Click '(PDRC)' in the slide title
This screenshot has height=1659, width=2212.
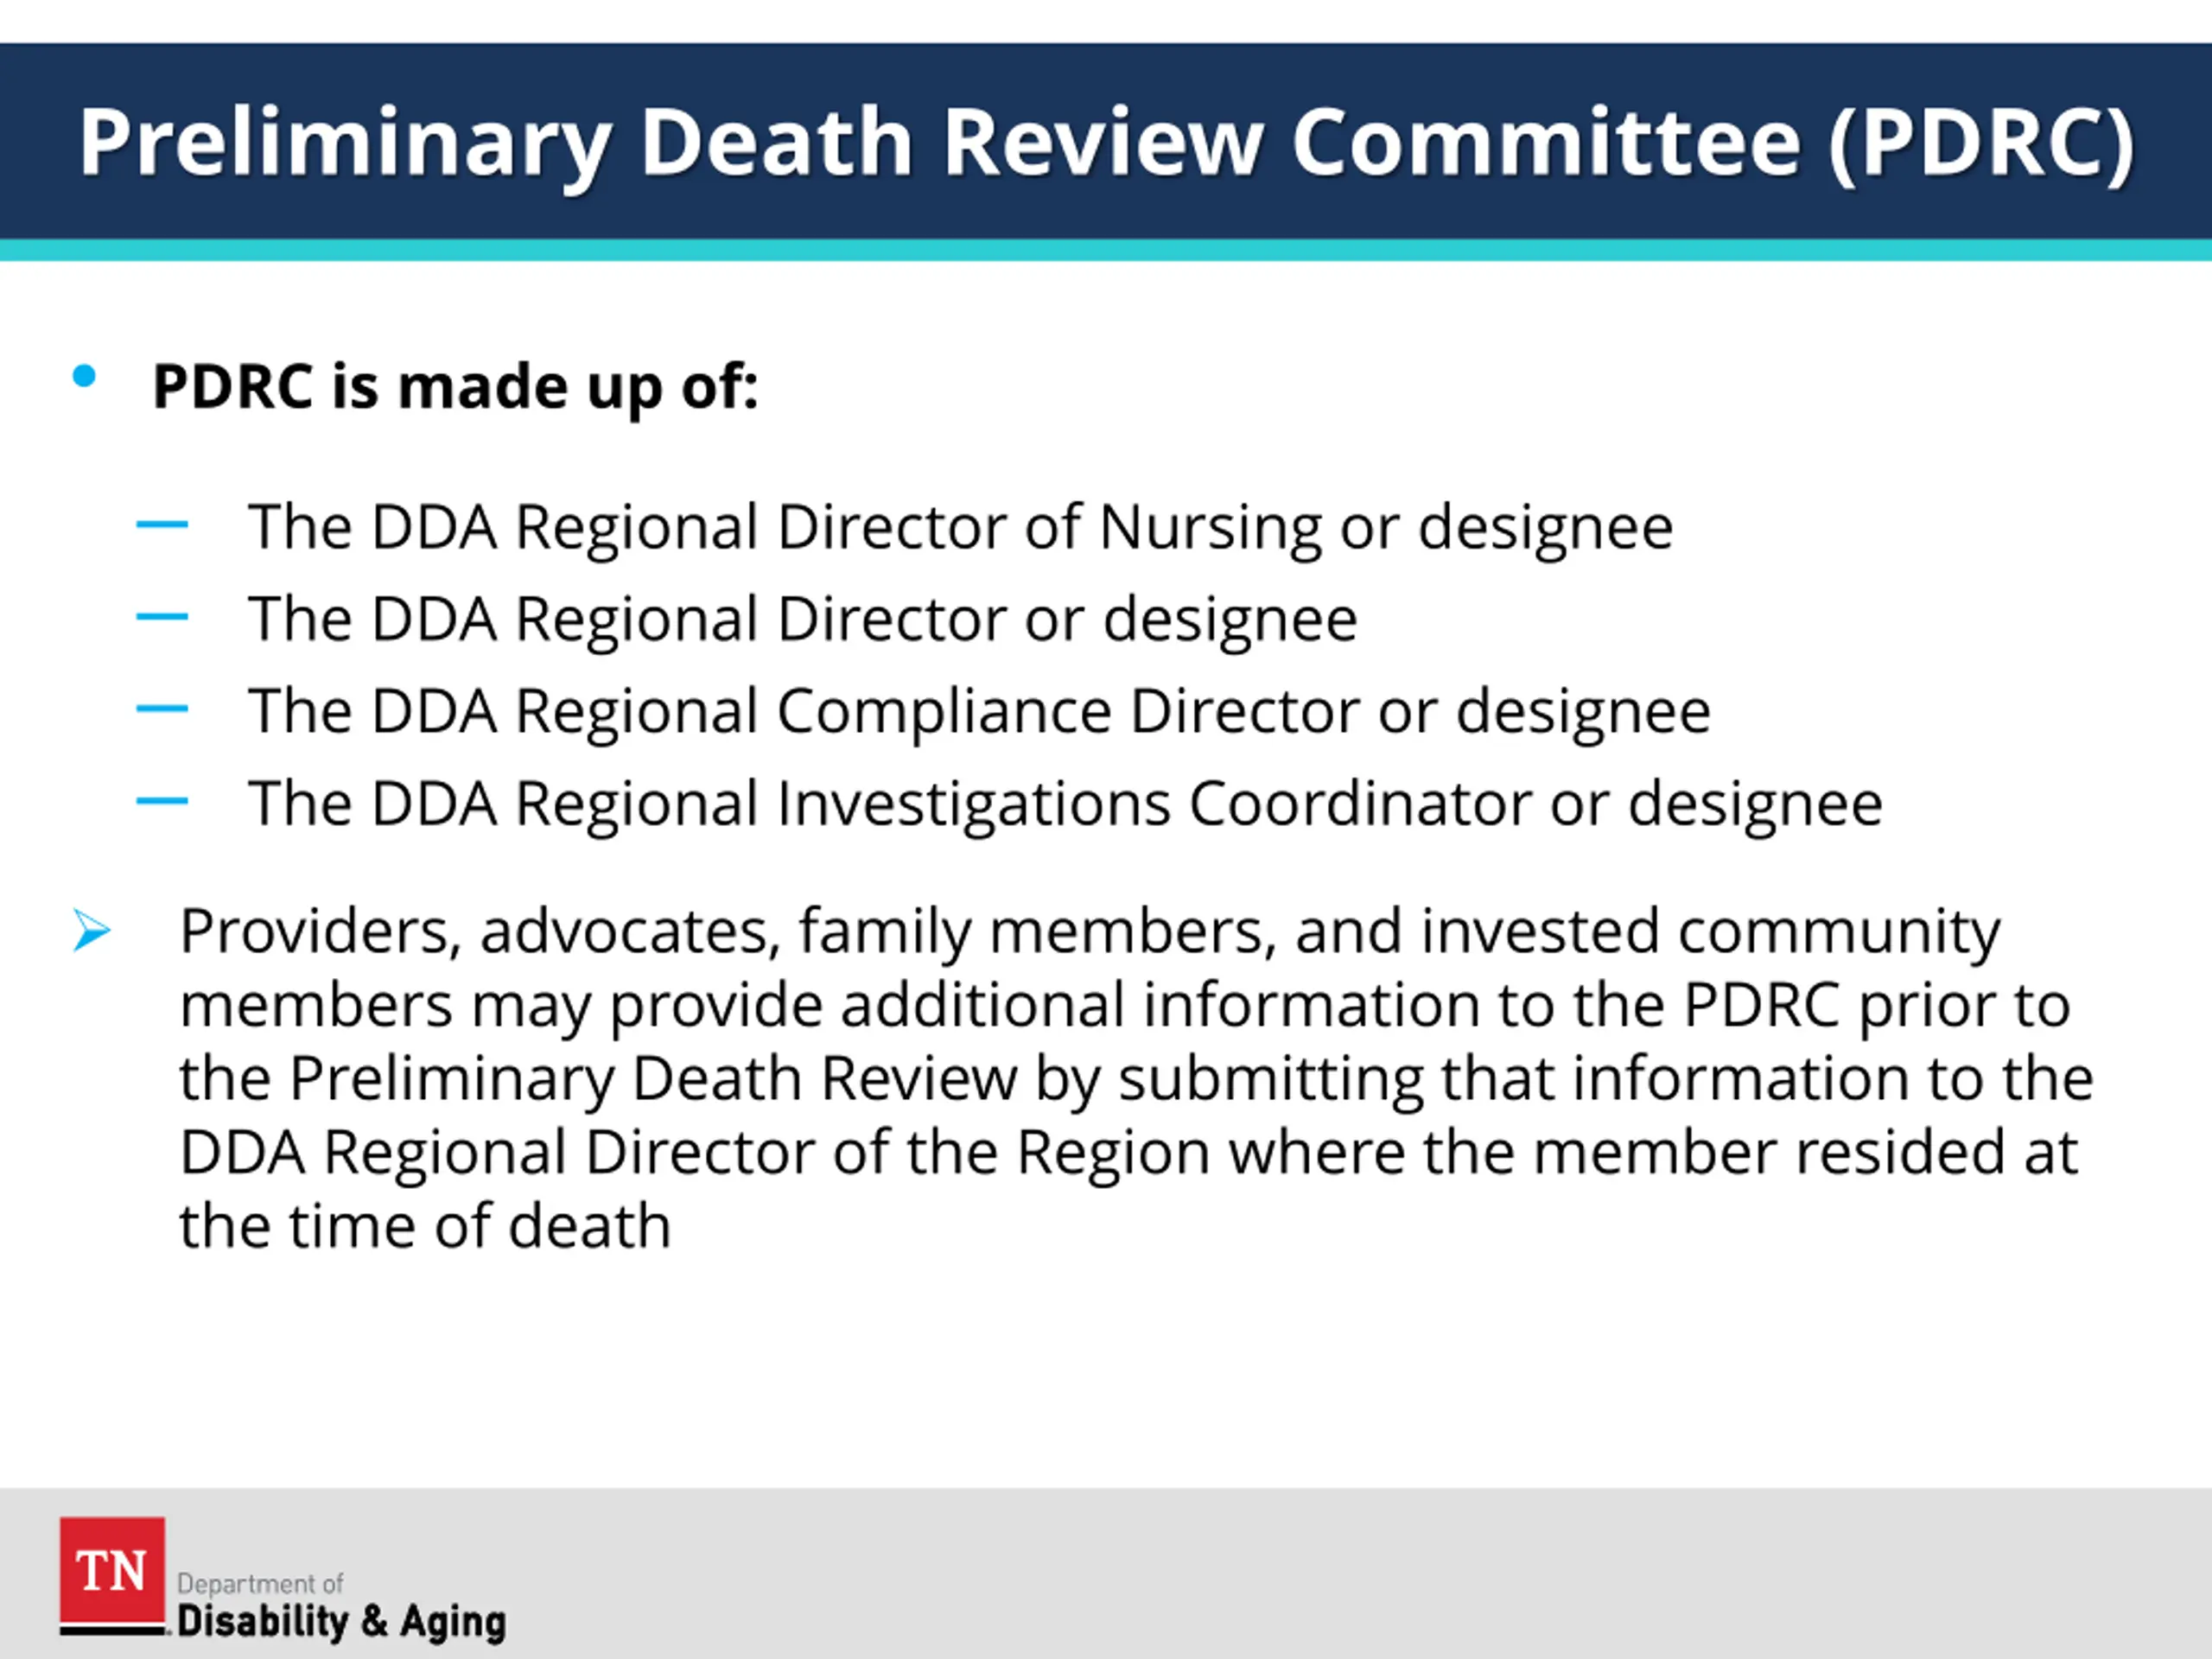(1982, 141)
